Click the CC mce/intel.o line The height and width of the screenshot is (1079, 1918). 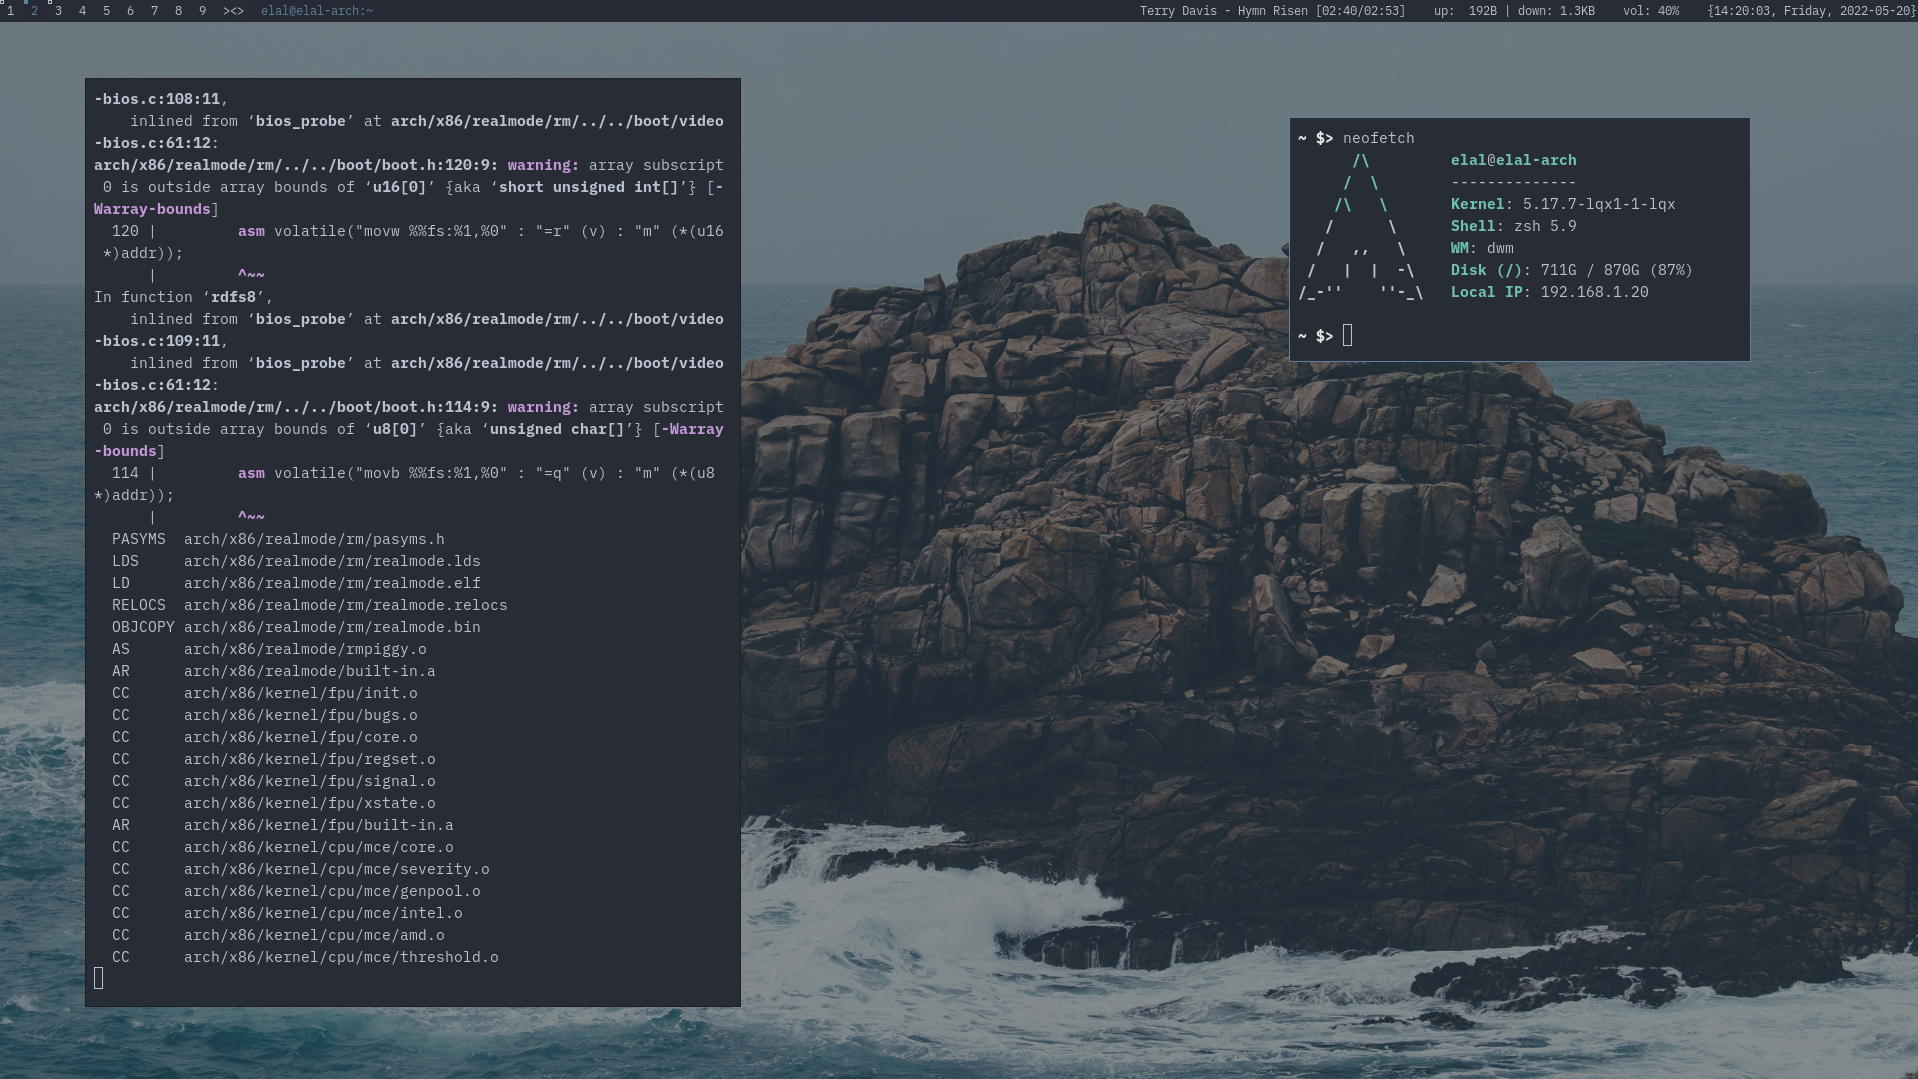[287, 913]
